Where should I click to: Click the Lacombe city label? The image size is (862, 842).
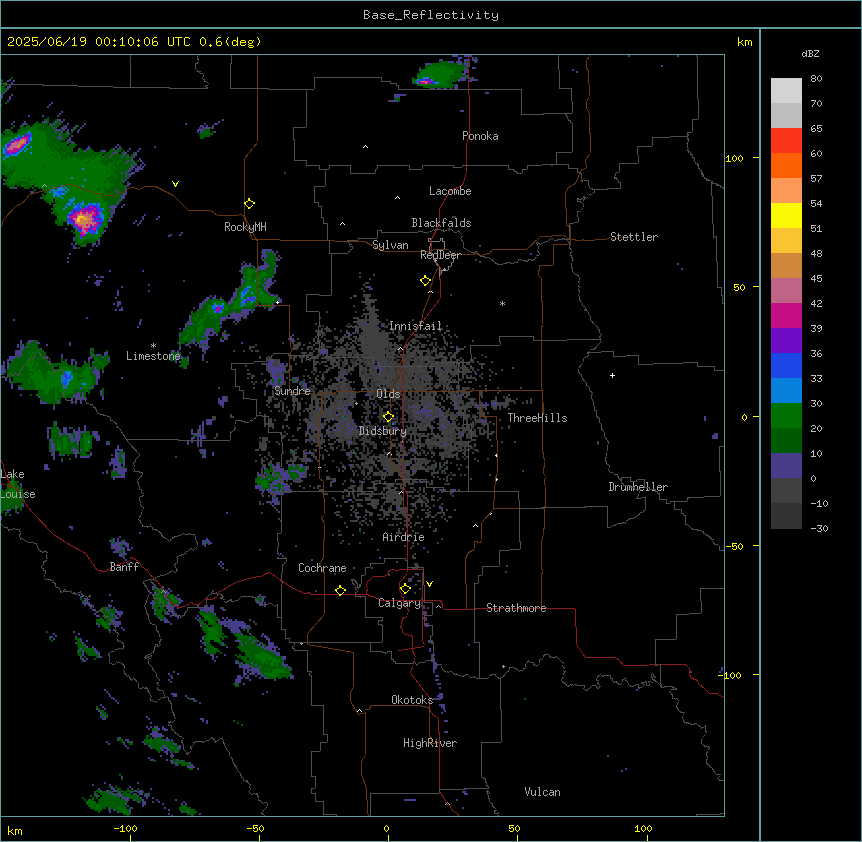pyautogui.click(x=450, y=191)
